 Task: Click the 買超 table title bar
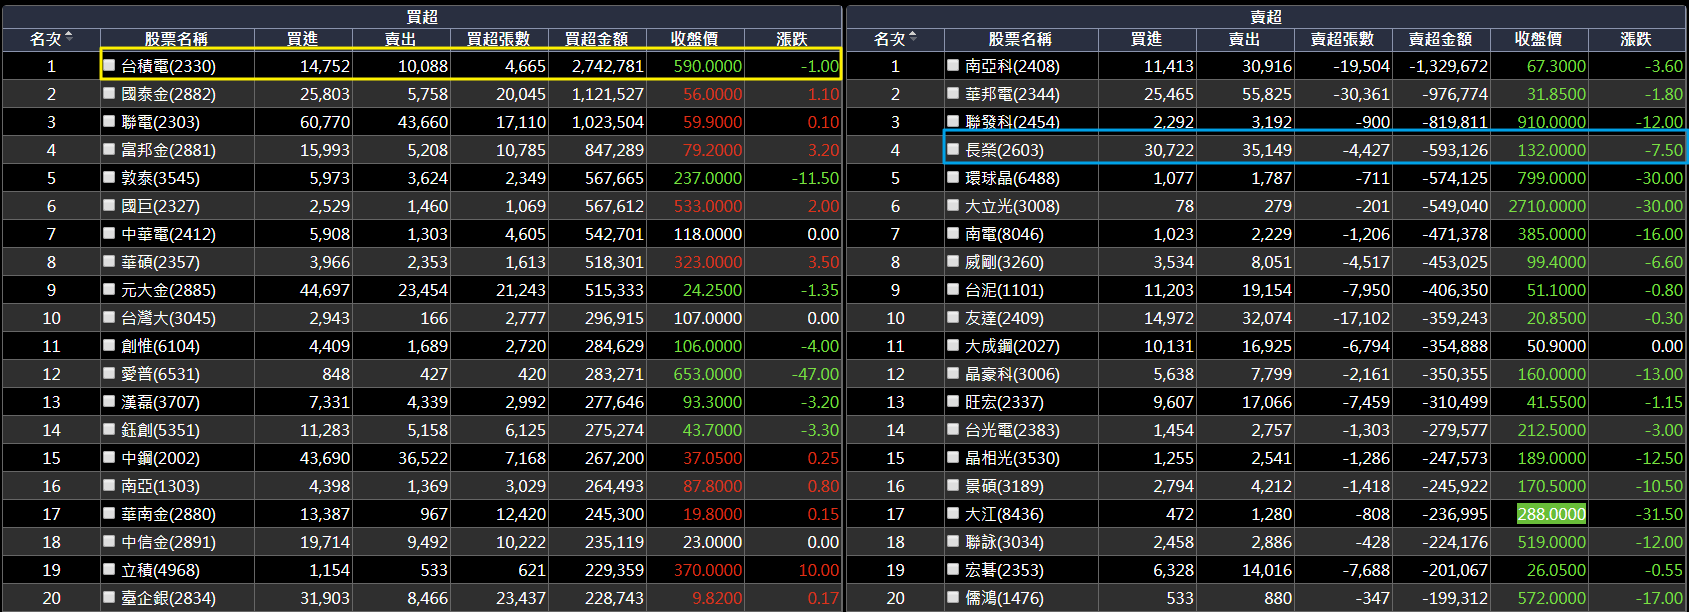pos(422,17)
